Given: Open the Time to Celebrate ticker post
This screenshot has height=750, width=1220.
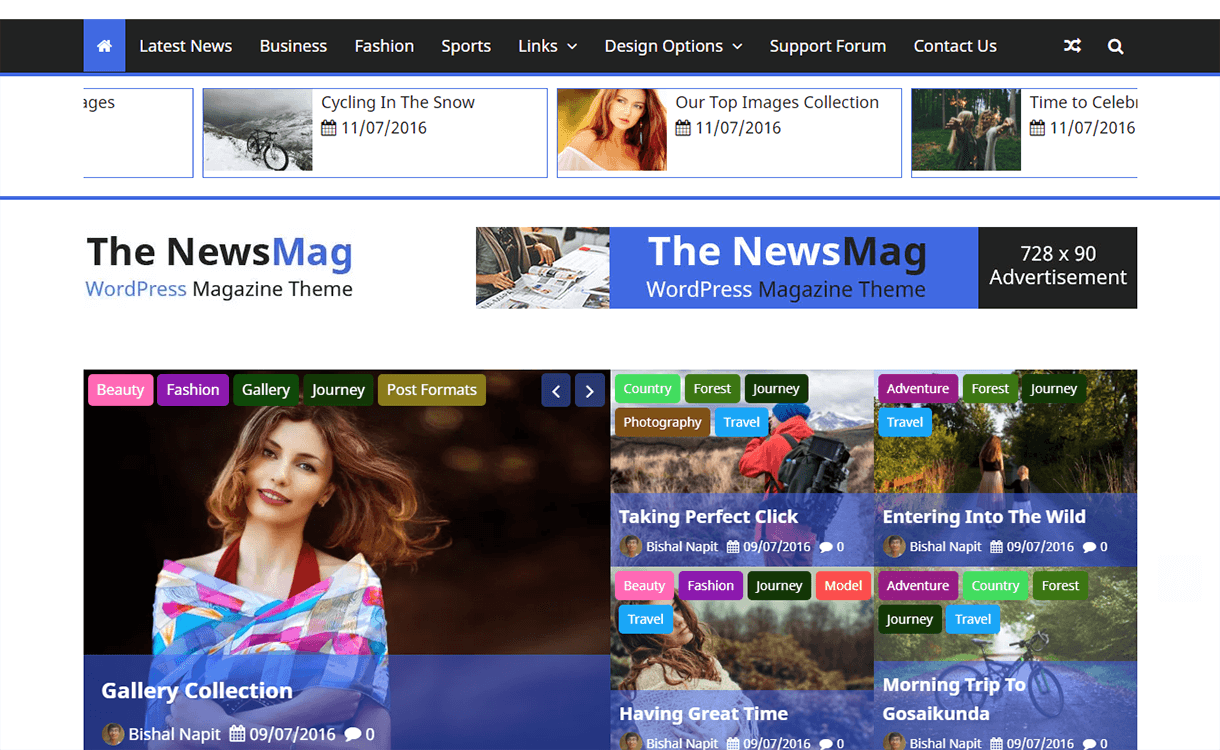Looking at the screenshot, I should coord(1083,102).
